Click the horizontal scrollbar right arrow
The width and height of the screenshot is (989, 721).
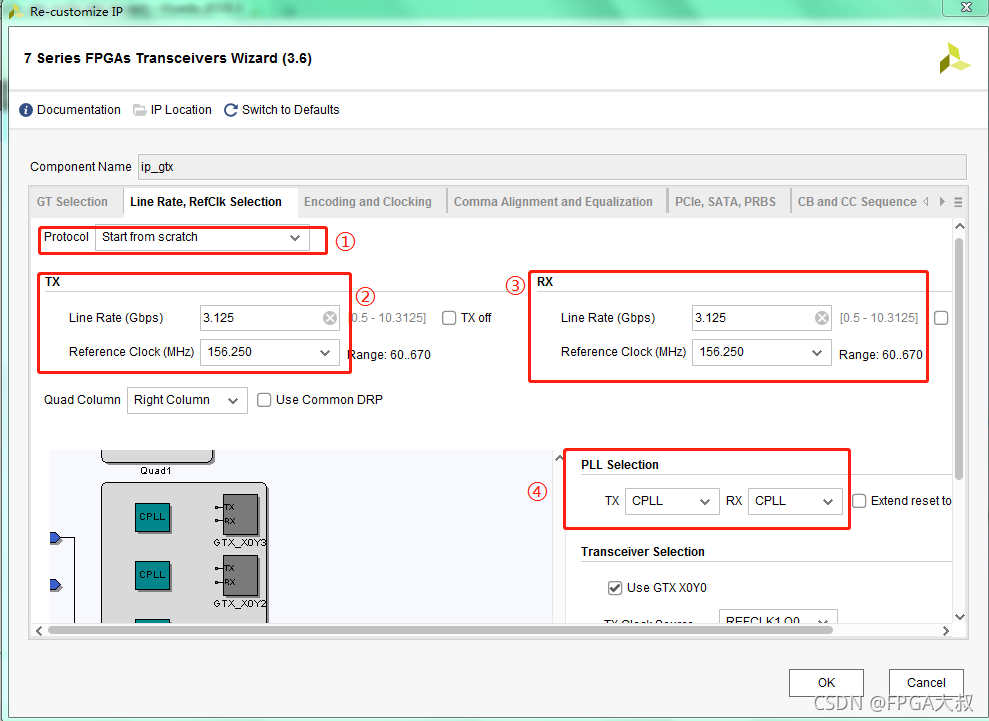click(945, 631)
